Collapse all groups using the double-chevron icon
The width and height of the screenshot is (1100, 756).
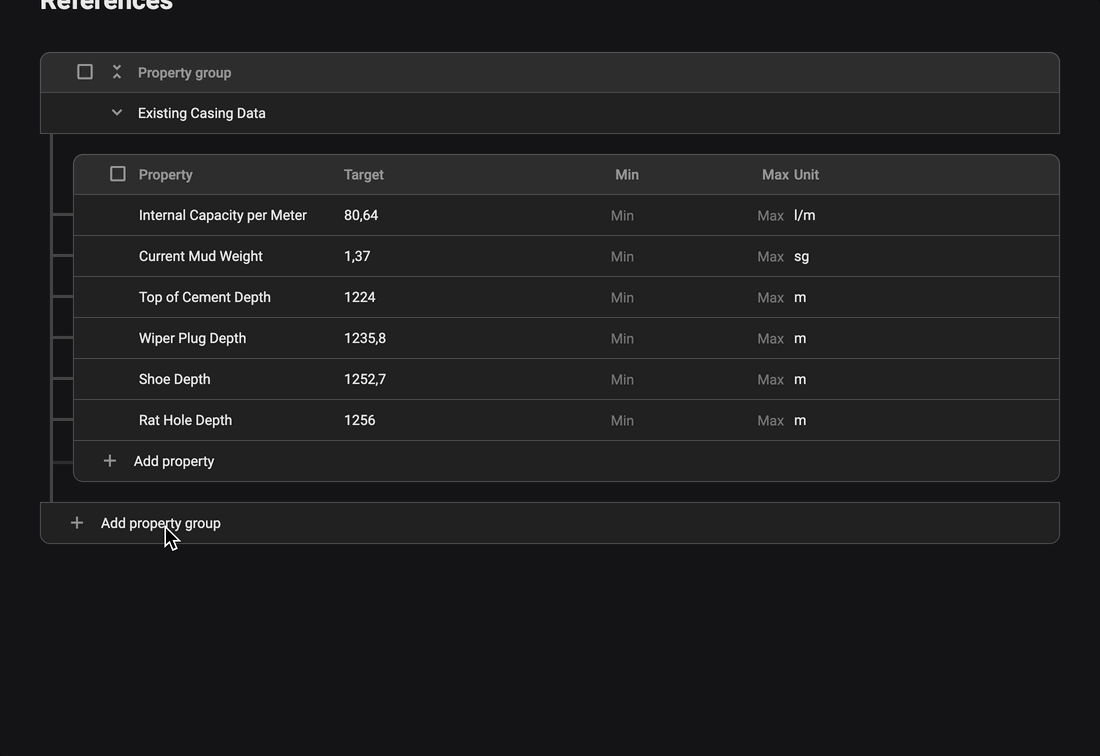coord(117,72)
